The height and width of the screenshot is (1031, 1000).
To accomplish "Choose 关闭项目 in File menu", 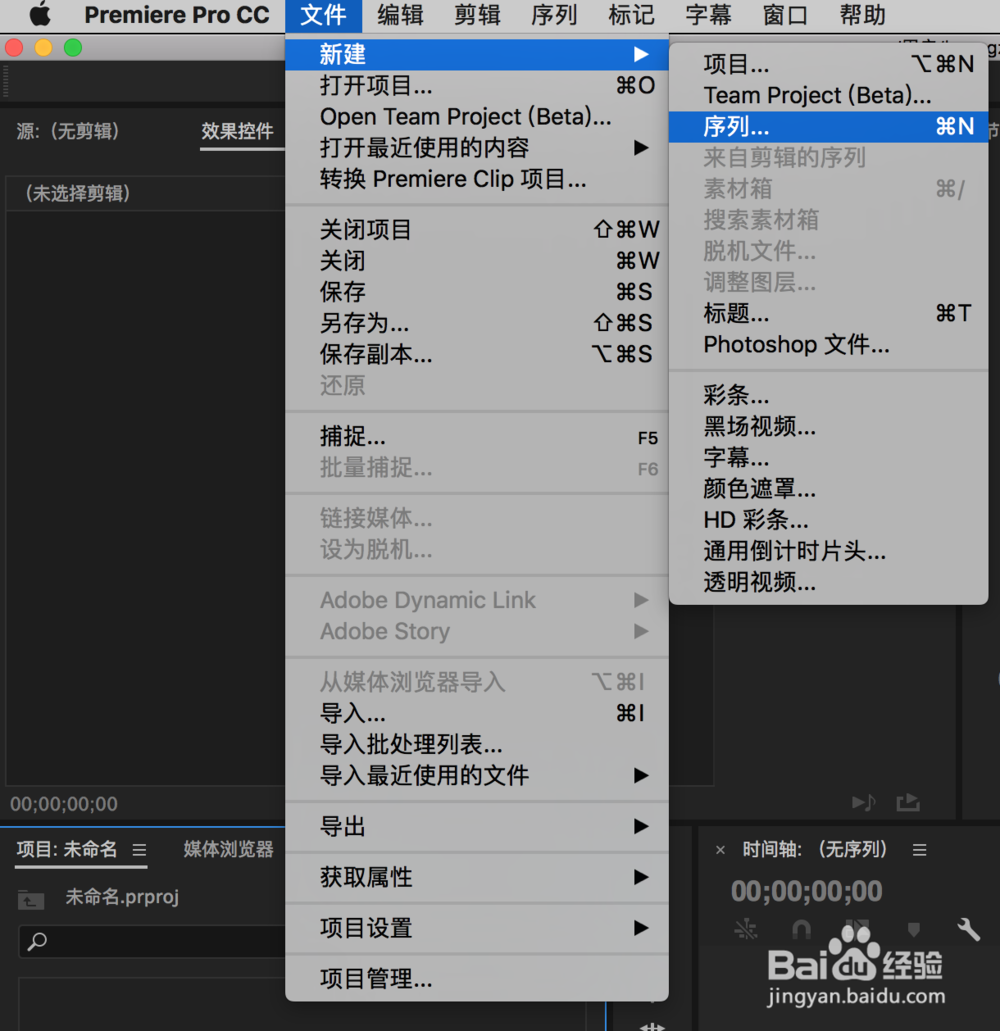I will (477, 229).
